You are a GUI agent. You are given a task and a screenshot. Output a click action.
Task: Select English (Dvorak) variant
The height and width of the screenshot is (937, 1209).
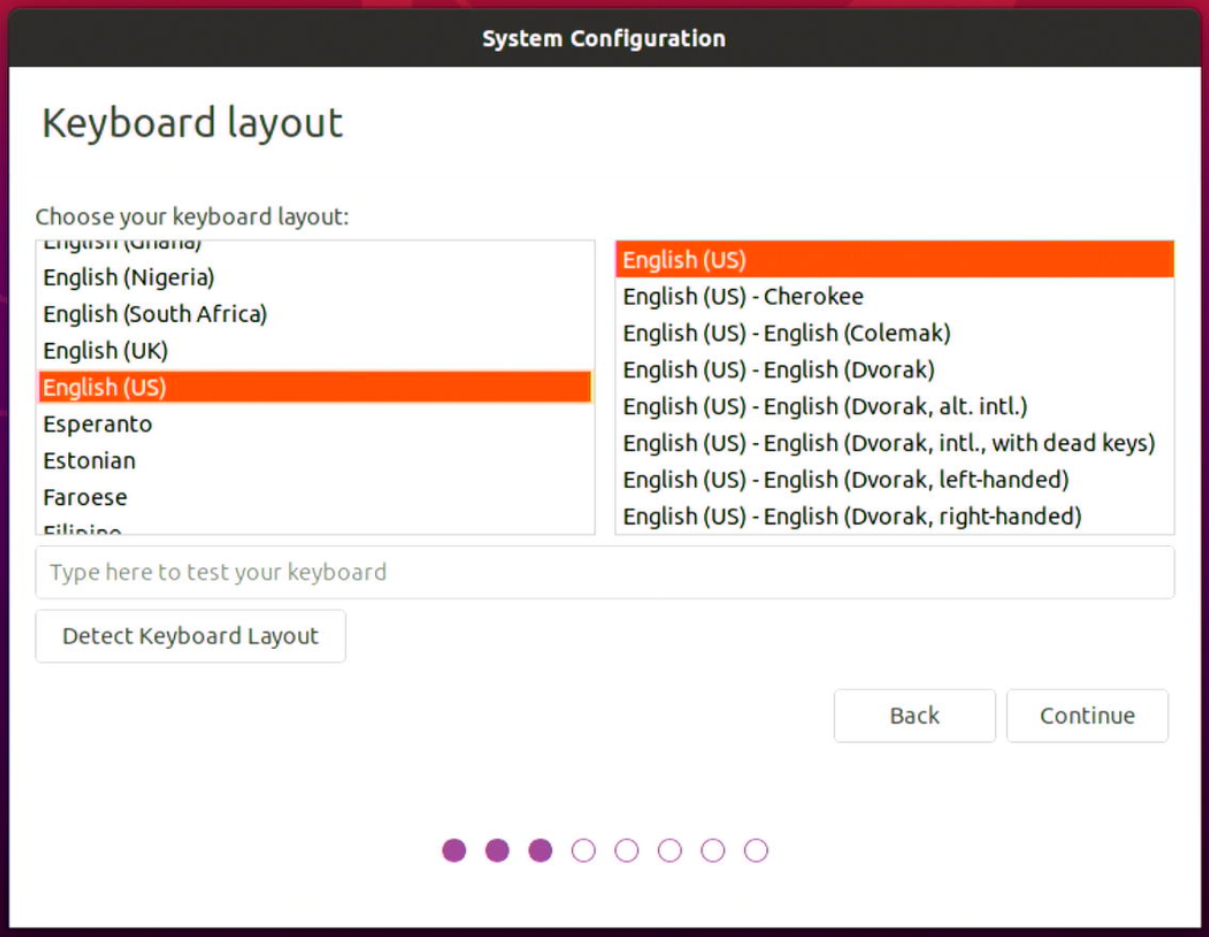(778, 370)
